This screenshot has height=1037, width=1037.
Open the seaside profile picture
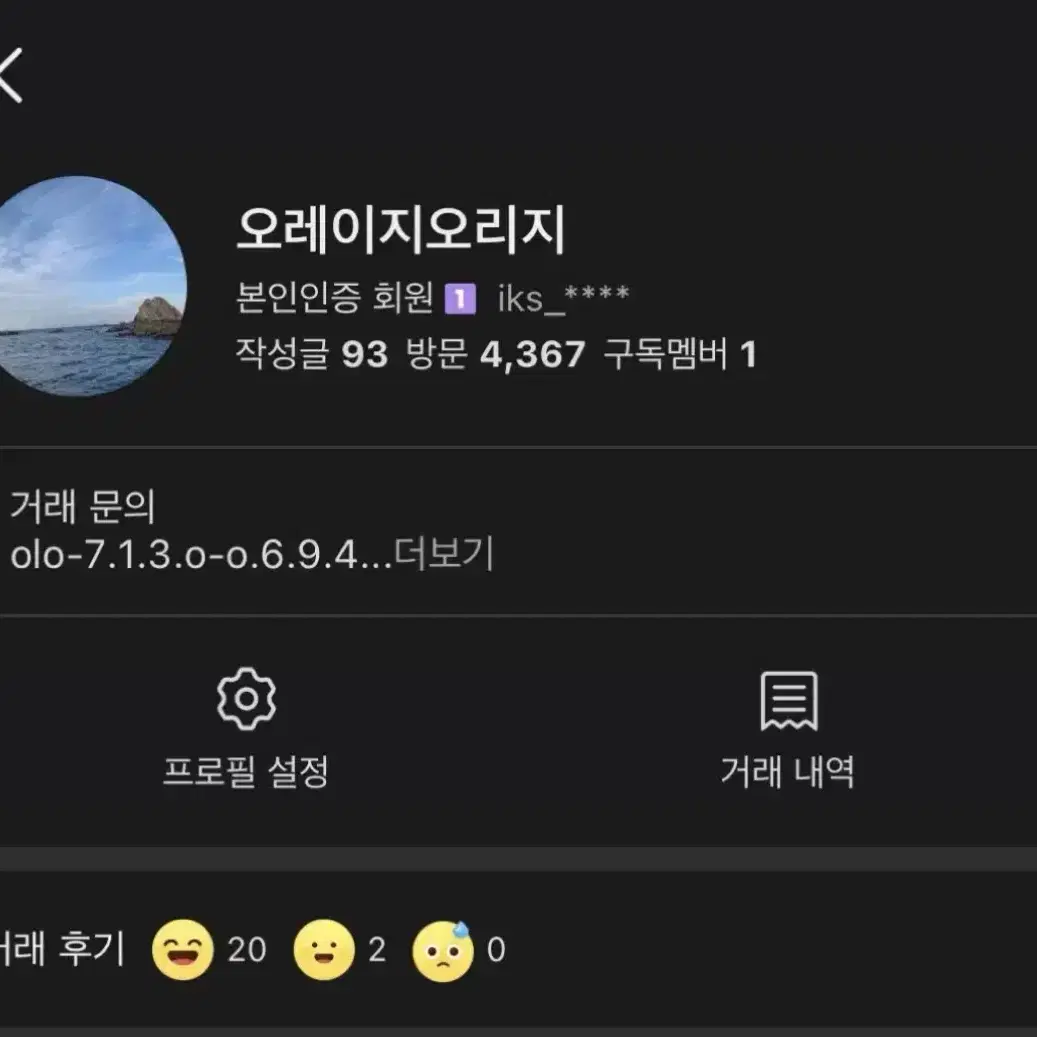(x=83, y=286)
